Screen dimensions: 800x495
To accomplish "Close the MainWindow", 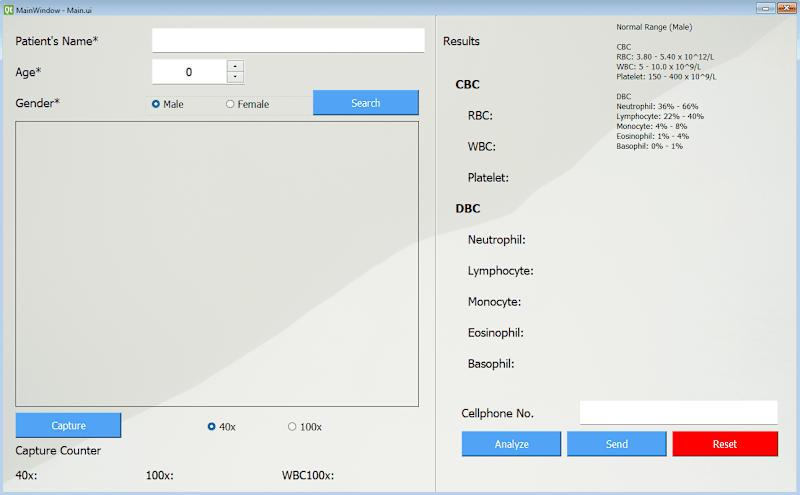I will coord(786,8).
